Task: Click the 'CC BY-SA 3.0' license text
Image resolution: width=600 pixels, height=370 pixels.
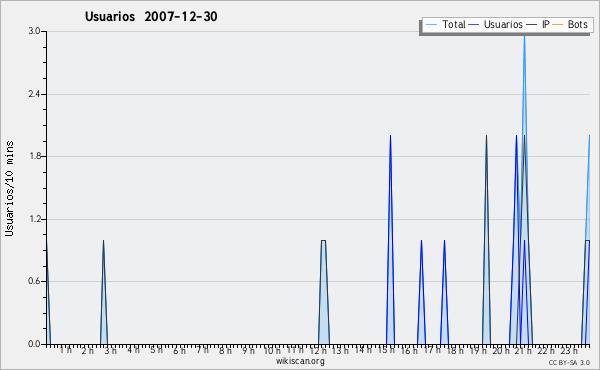Action: coord(569,363)
